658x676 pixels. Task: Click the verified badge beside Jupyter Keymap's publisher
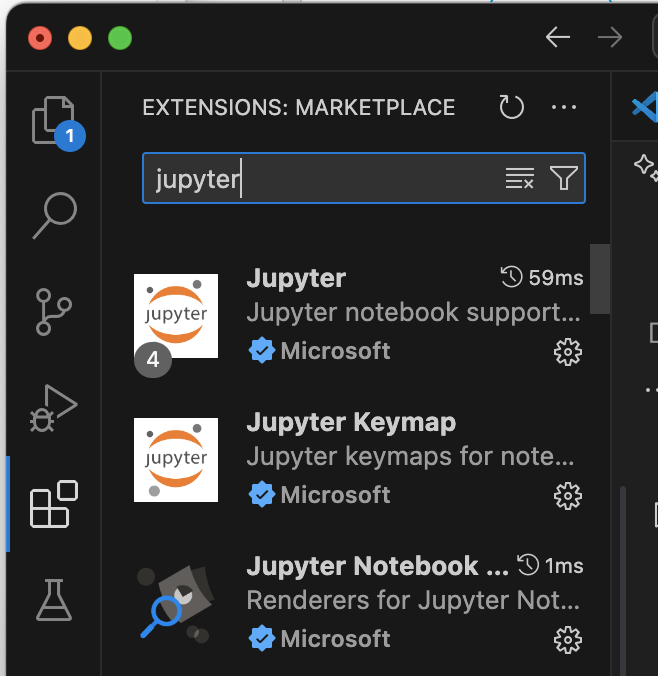pyautogui.click(x=262, y=494)
